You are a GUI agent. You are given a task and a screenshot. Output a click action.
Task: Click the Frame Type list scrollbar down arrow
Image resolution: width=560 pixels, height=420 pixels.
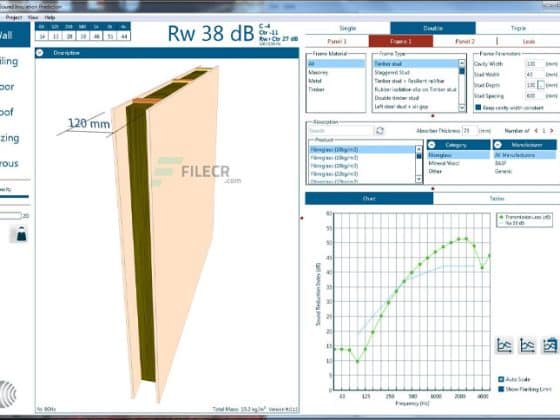click(x=462, y=108)
